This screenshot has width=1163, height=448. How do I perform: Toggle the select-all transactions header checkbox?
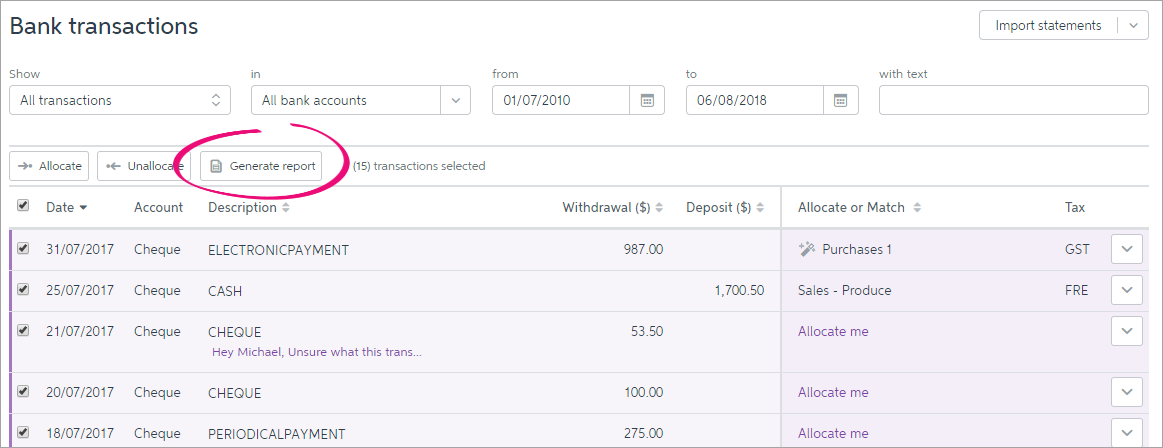coord(23,206)
